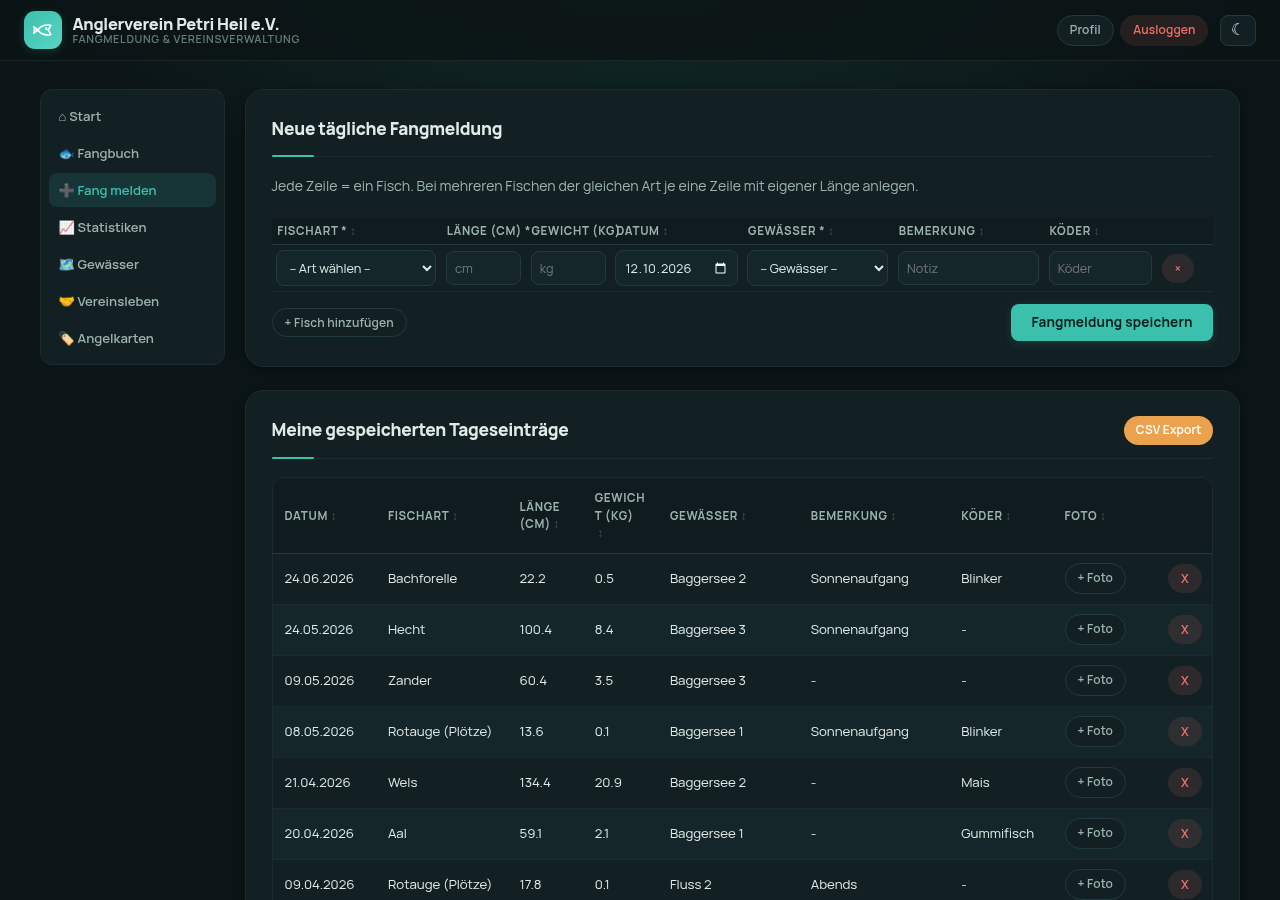The width and height of the screenshot is (1280, 900).
Task: Save with Fangmeldung speichern button
Action: (1112, 322)
